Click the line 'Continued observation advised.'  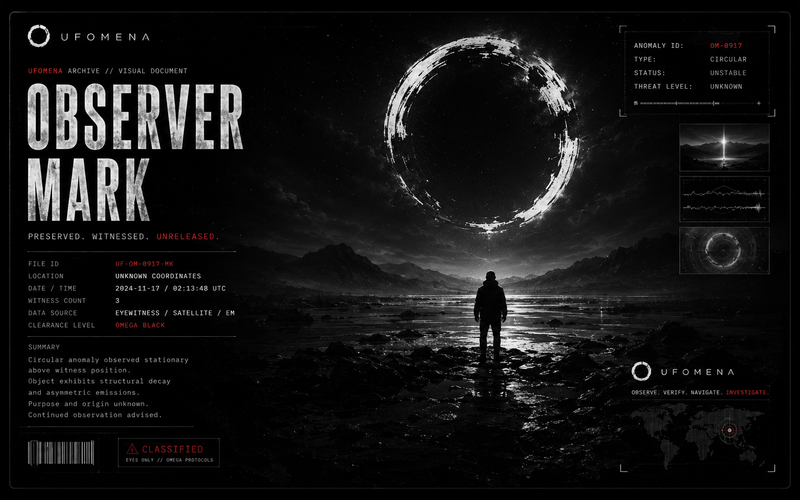tap(95, 415)
